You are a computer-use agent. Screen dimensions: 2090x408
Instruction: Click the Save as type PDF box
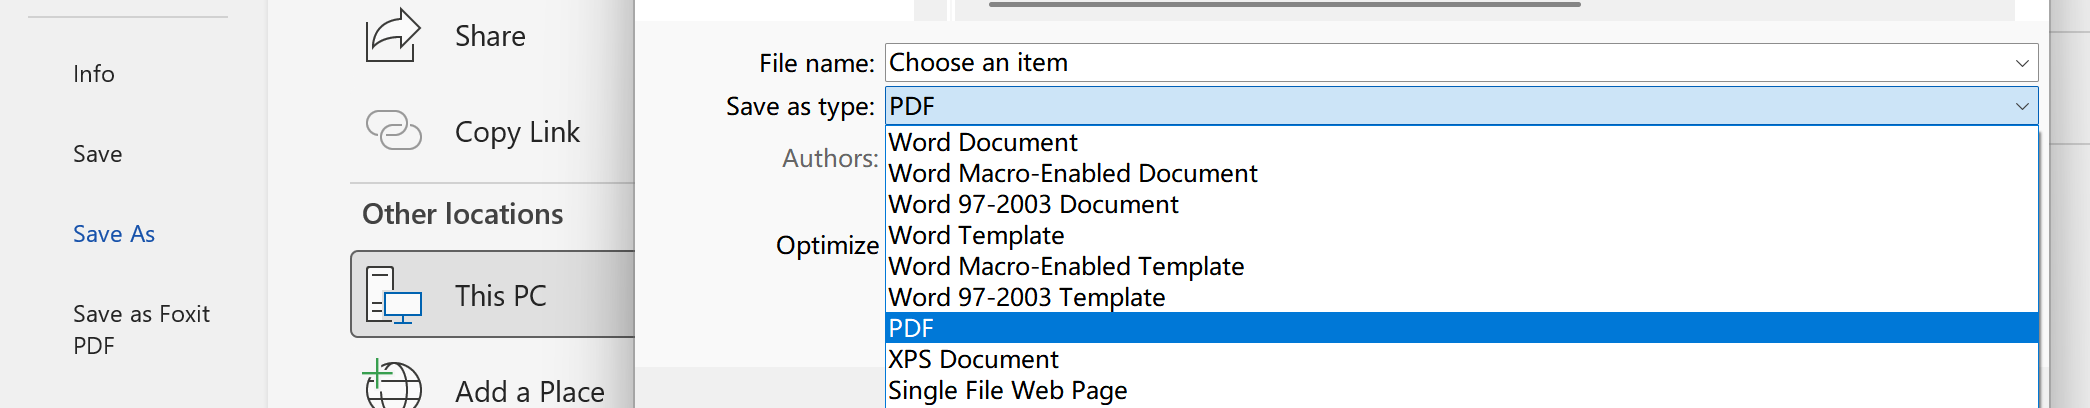click(x=1461, y=106)
